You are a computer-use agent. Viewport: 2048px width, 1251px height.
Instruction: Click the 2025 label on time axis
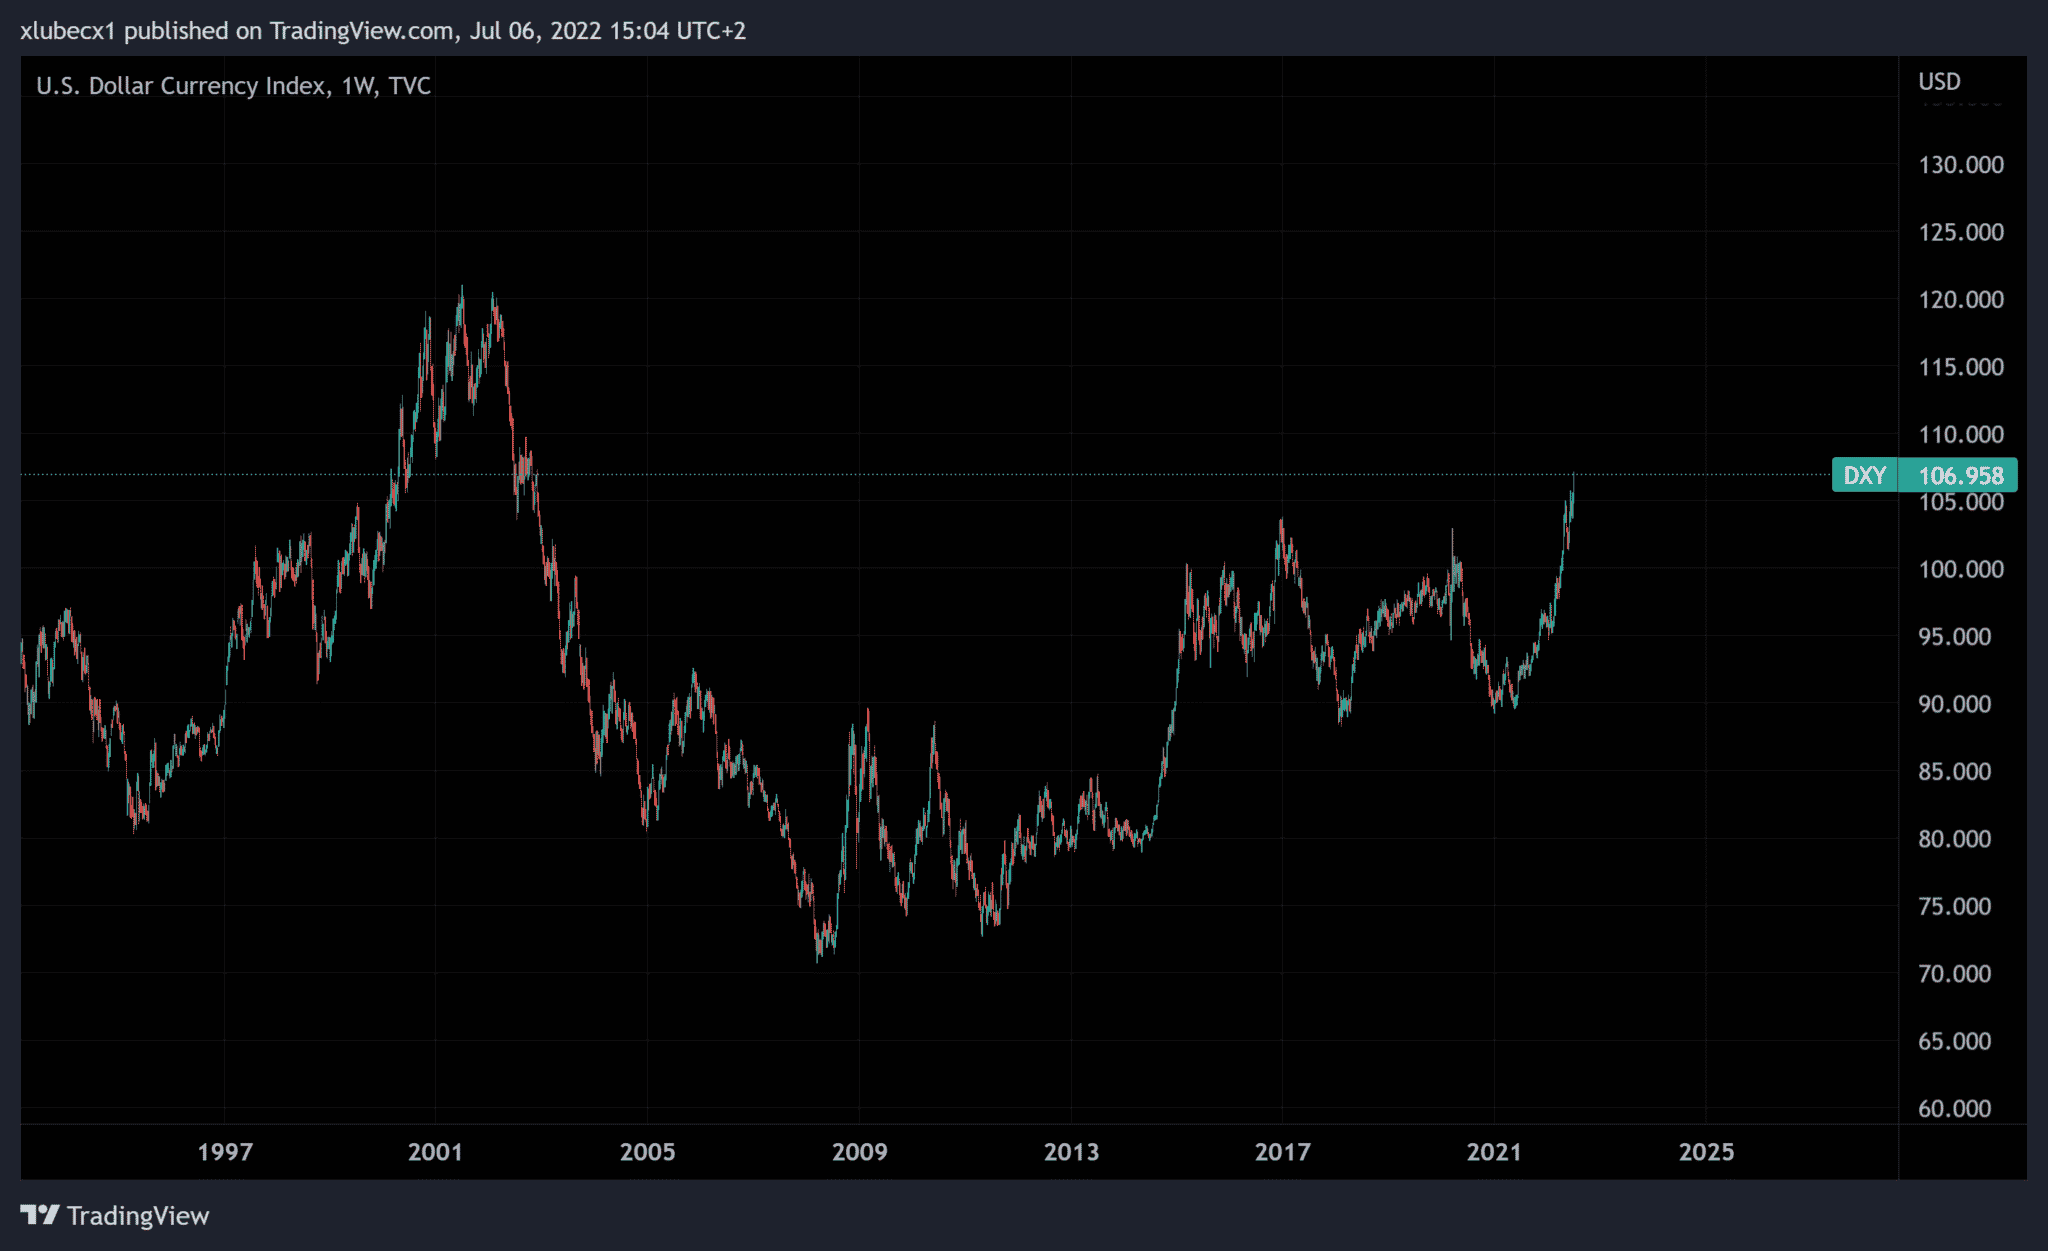[x=1706, y=1152]
